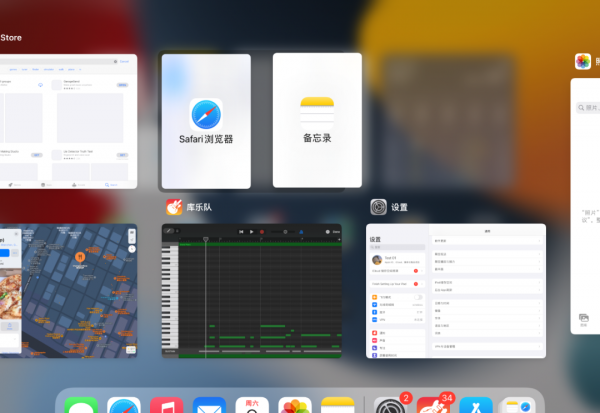Screen dimensions: 600x413
Task: Clear the App Store search field
Action: [115, 61]
